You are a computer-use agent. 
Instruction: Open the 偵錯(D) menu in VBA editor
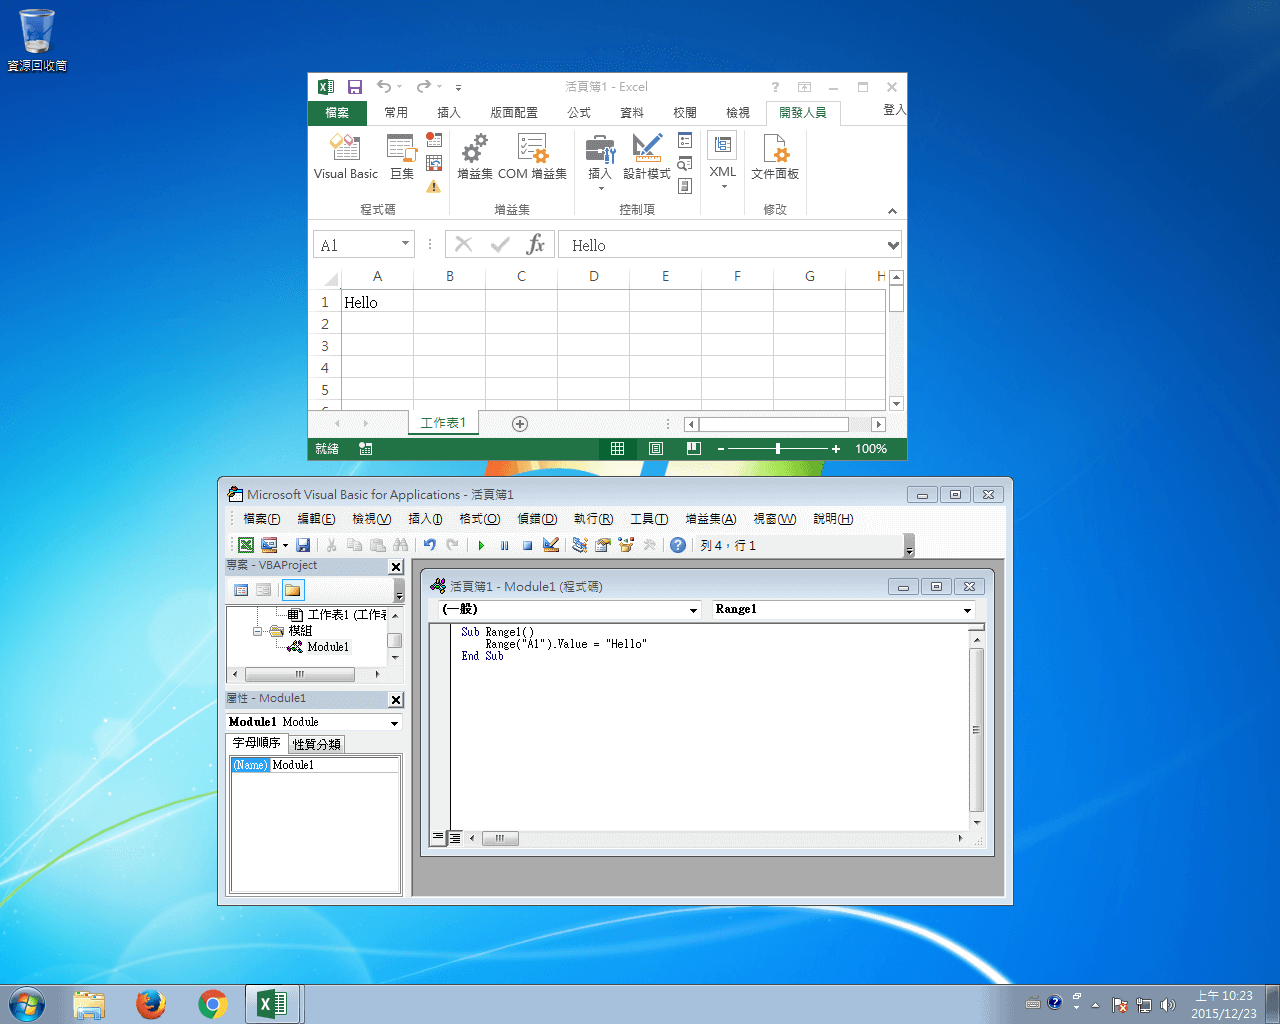click(537, 518)
